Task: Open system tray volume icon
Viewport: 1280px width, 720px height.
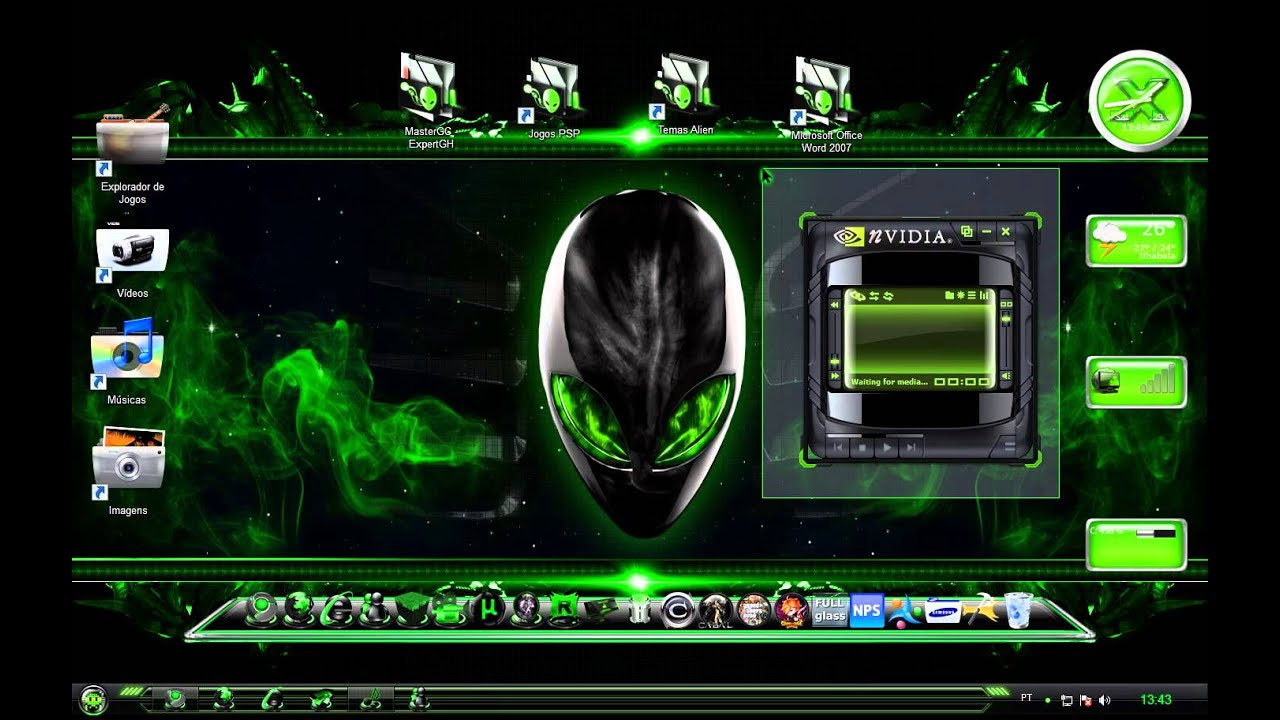Action: tap(1104, 700)
